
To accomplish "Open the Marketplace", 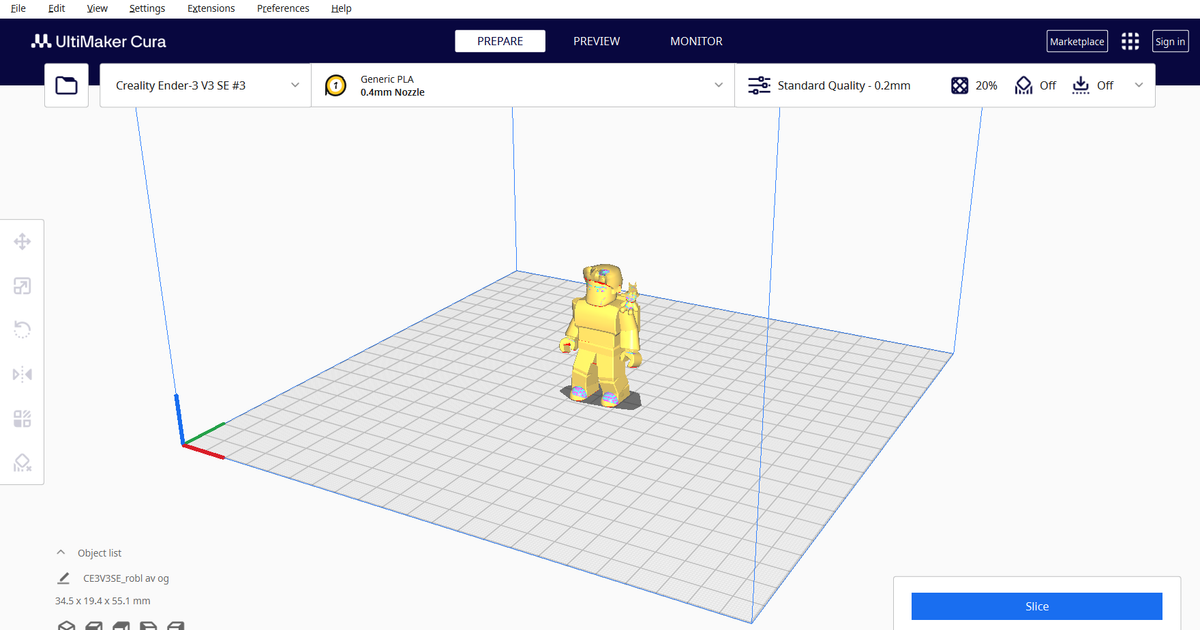I will coord(1077,41).
